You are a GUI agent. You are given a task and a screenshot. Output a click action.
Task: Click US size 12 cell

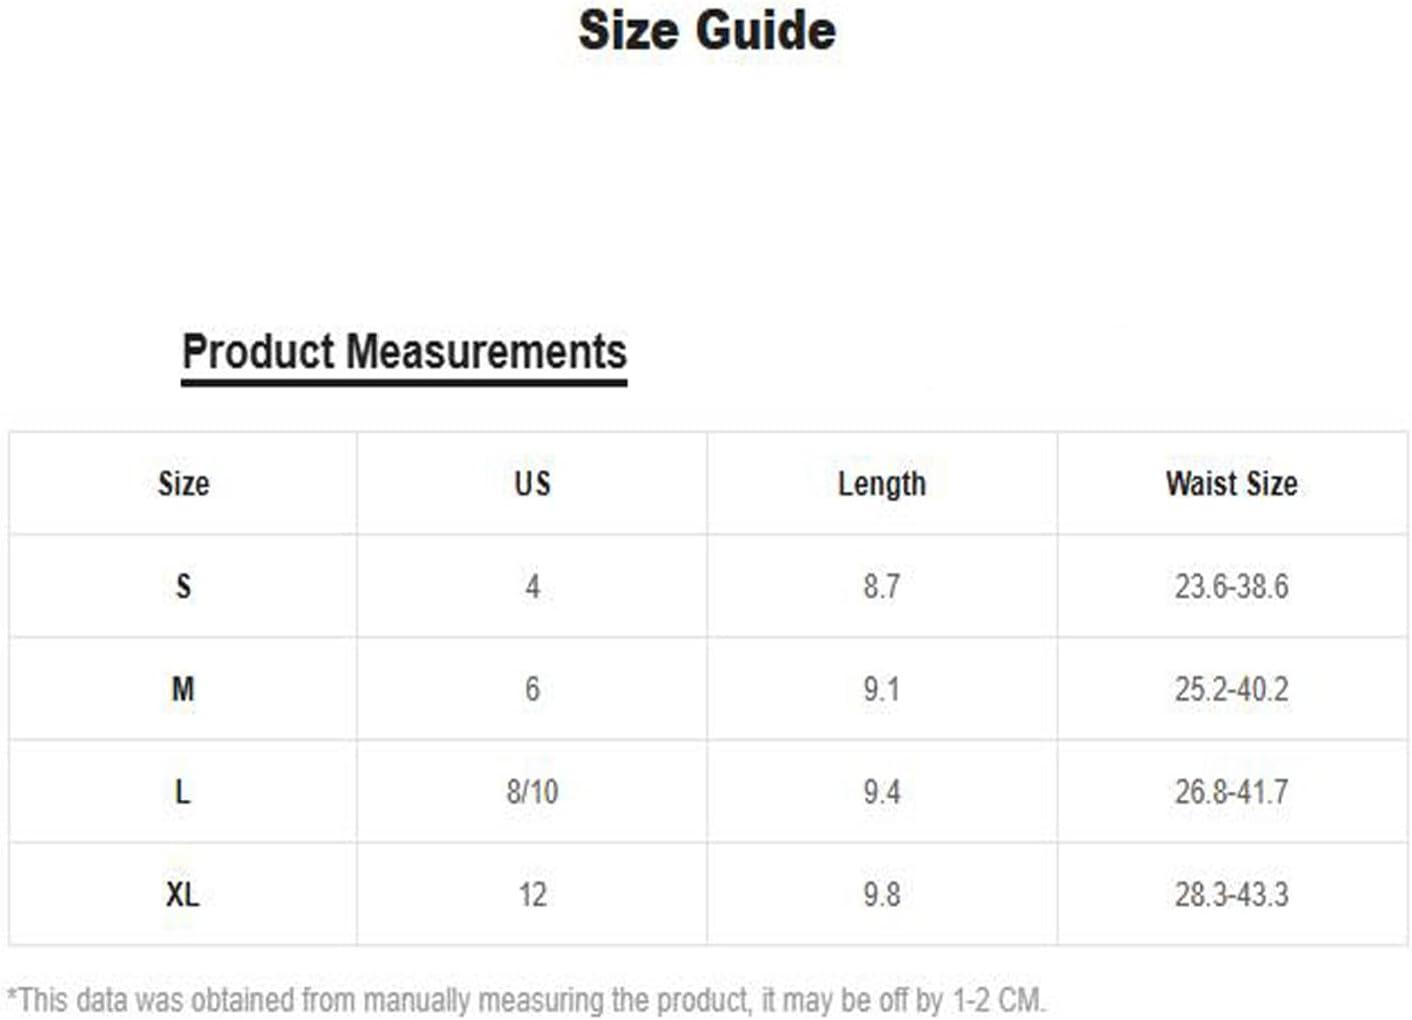(532, 894)
